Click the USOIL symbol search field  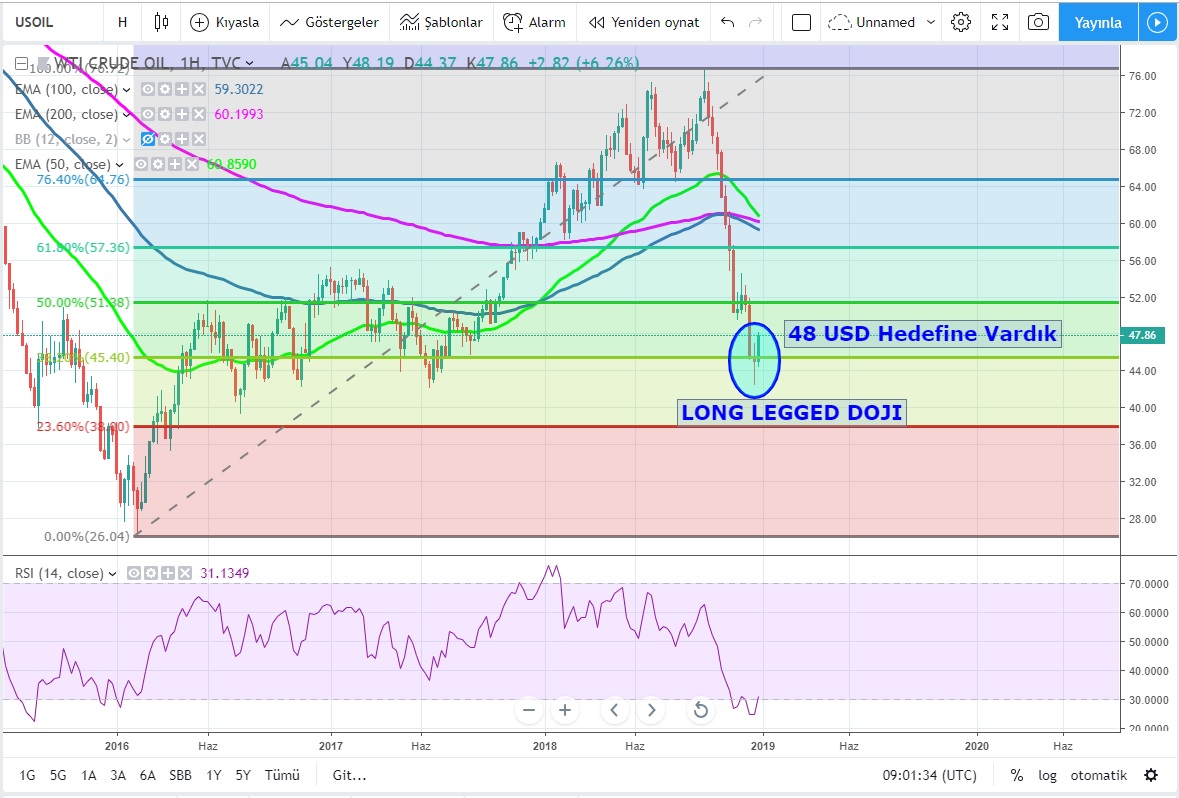[53, 22]
